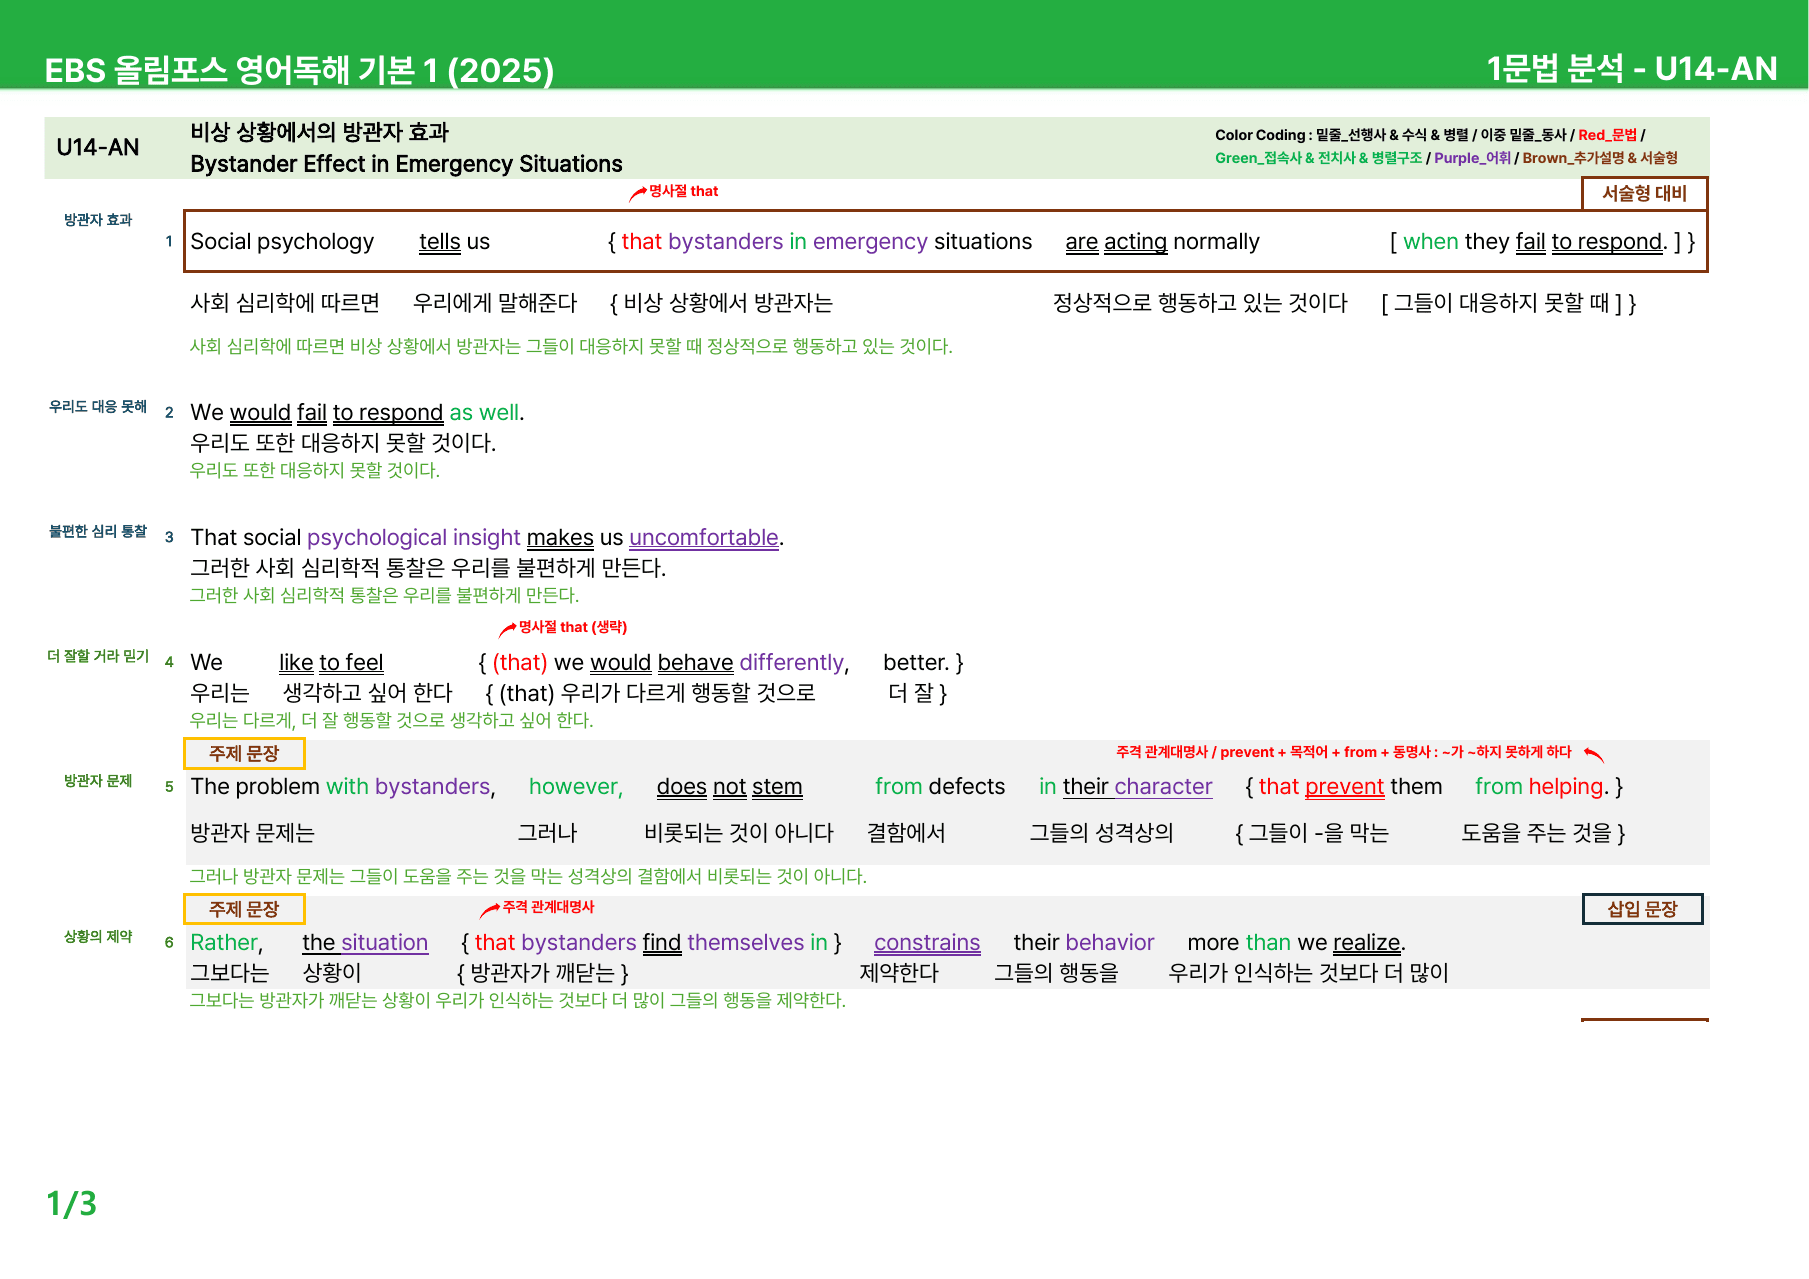The height and width of the screenshot is (1279, 1809).
Task: Click the 'Purple_어휘' legend label
Action: pyautogui.click(x=1472, y=158)
